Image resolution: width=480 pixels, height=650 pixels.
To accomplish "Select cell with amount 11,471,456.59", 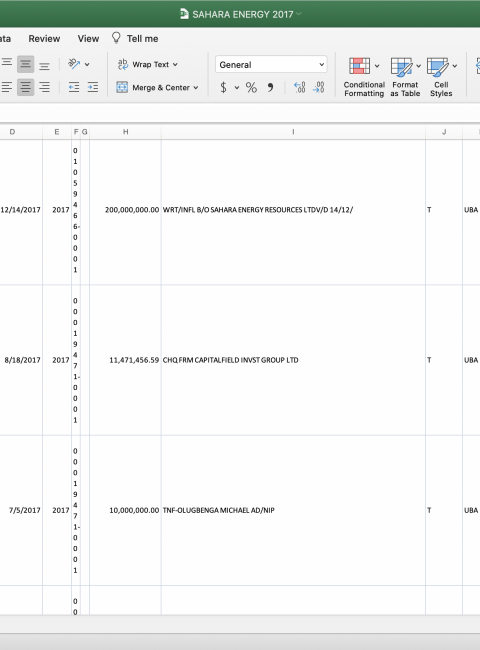I will (126, 360).
